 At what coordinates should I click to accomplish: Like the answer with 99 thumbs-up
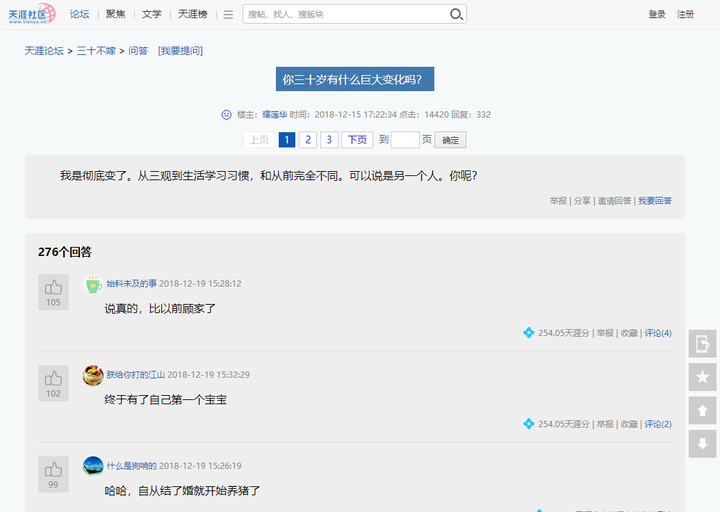tap(53, 474)
